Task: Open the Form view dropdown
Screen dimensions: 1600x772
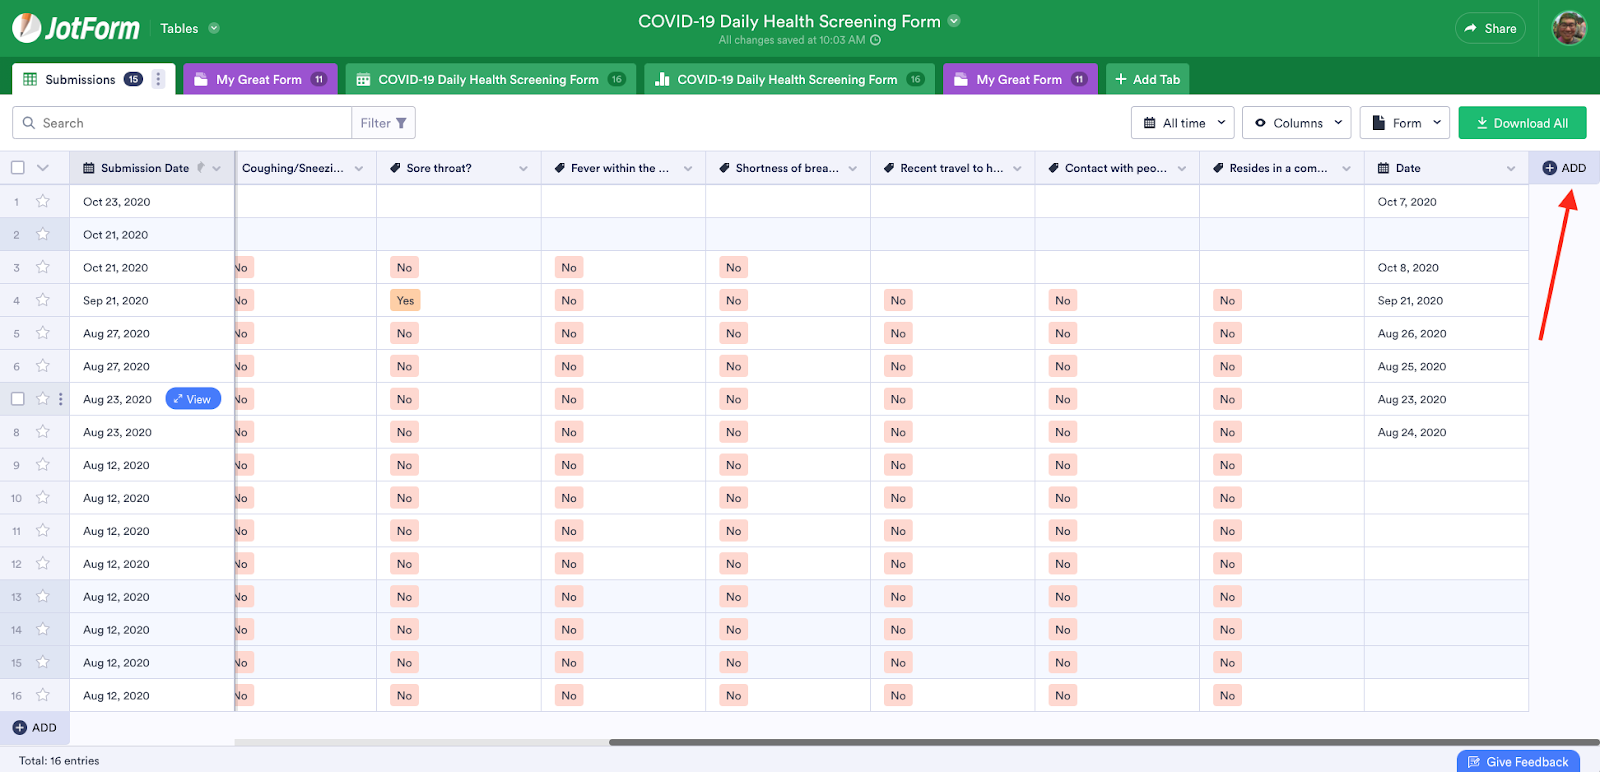Action: click(1405, 123)
